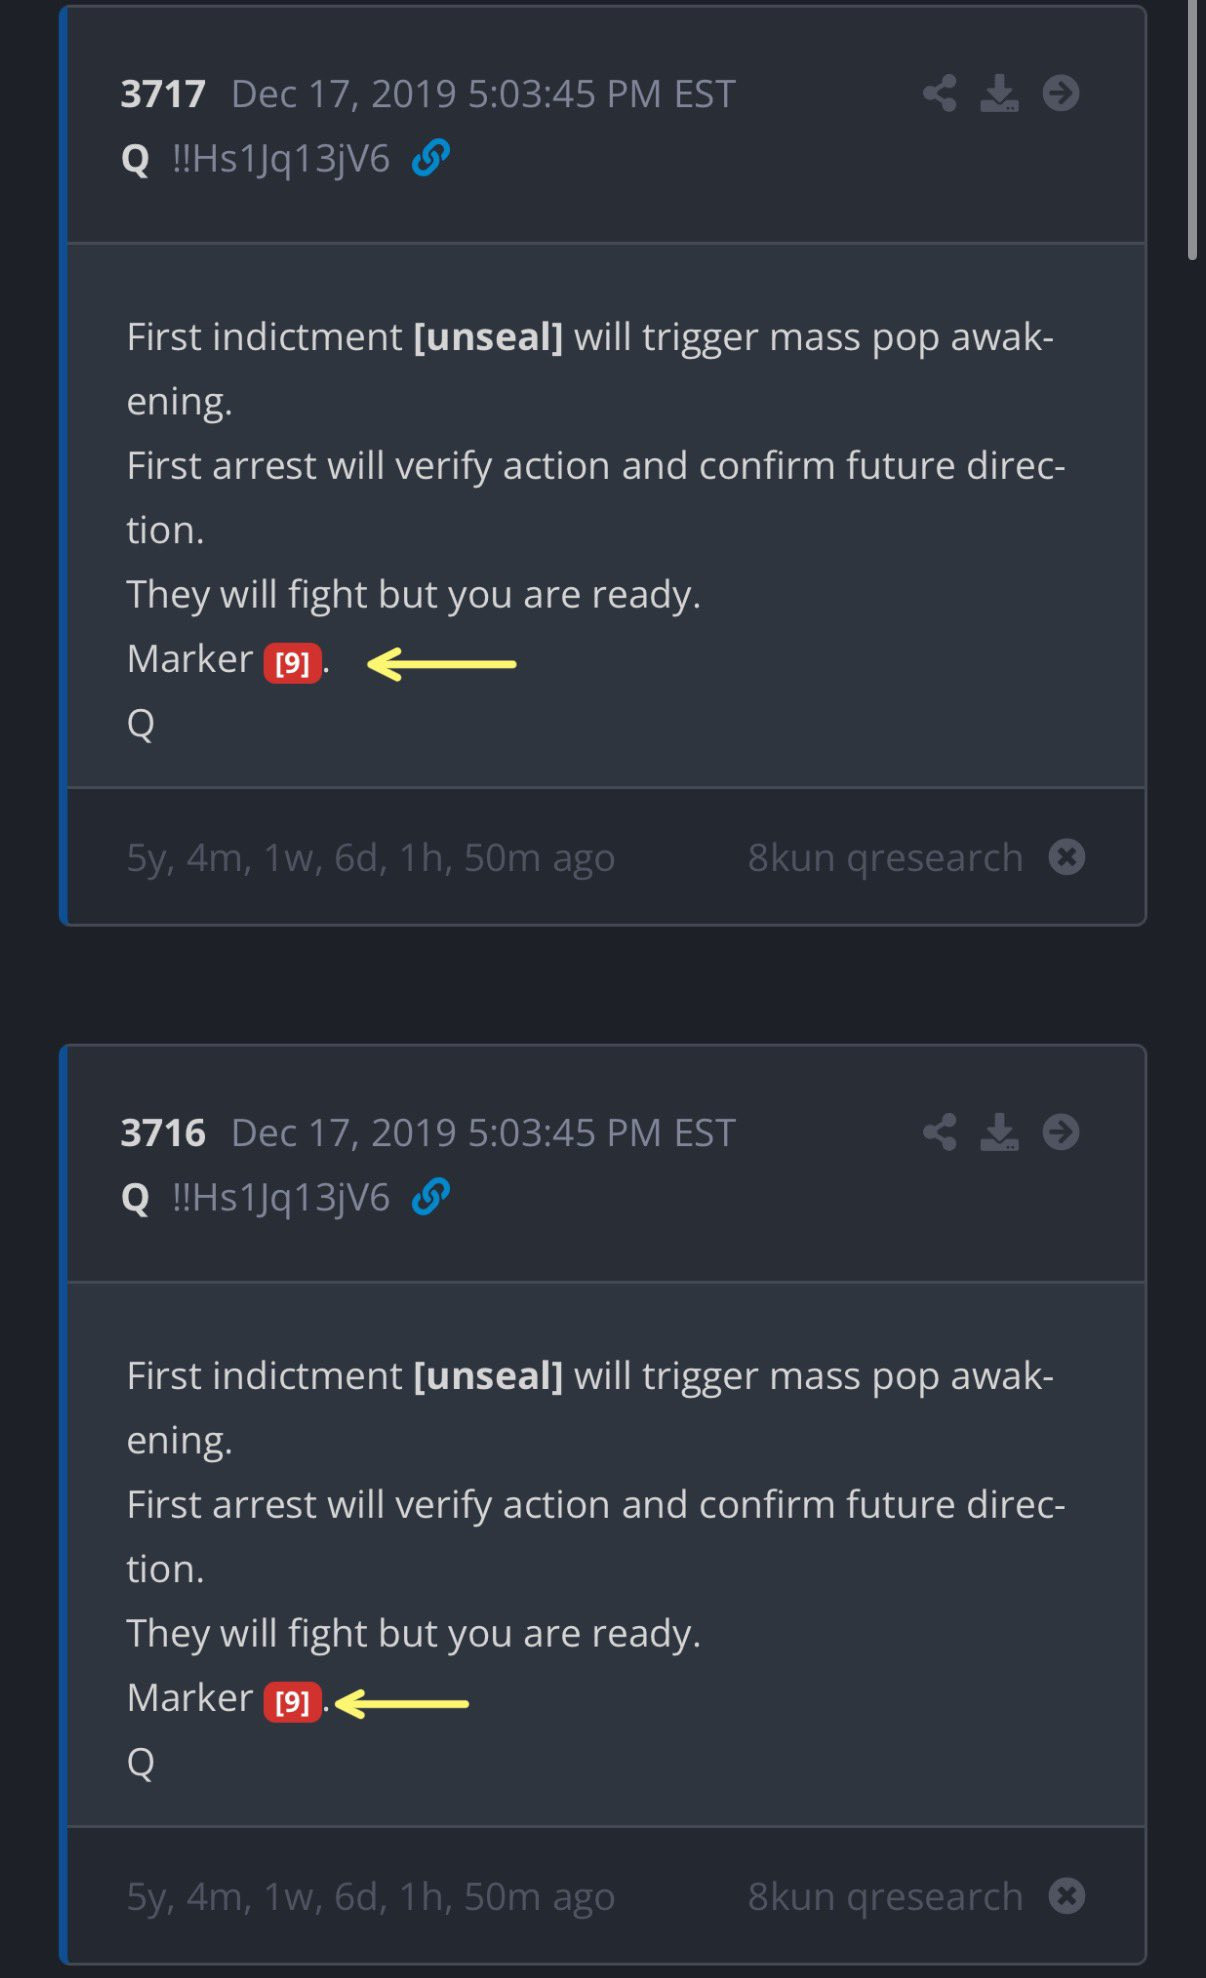Open 8kun qresearch source for post 3716
This screenshot has width=1206, height=1978.
[x=885, y=1897]
